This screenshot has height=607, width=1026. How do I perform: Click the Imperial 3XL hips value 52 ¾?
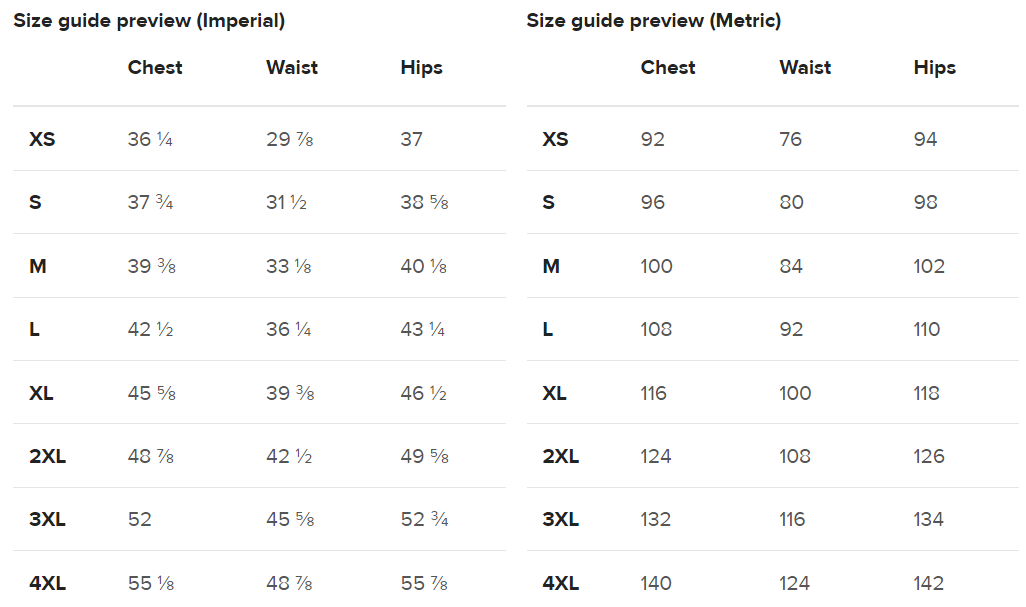point(424,520)
